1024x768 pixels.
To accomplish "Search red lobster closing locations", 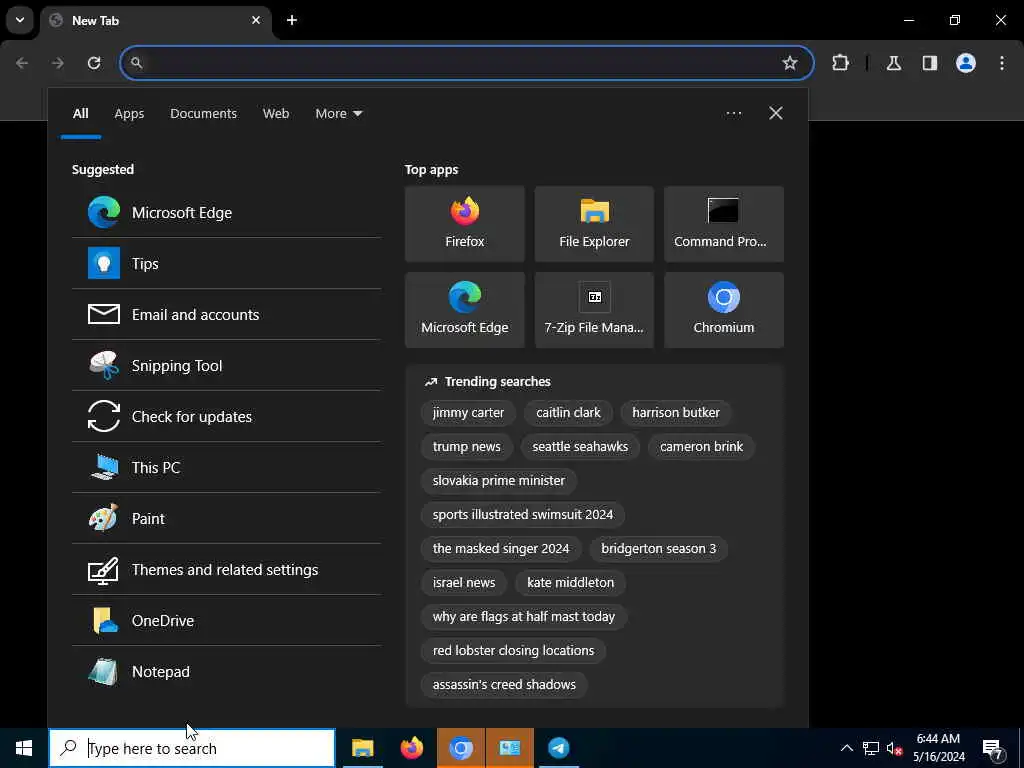I will [x=513, y=650].
